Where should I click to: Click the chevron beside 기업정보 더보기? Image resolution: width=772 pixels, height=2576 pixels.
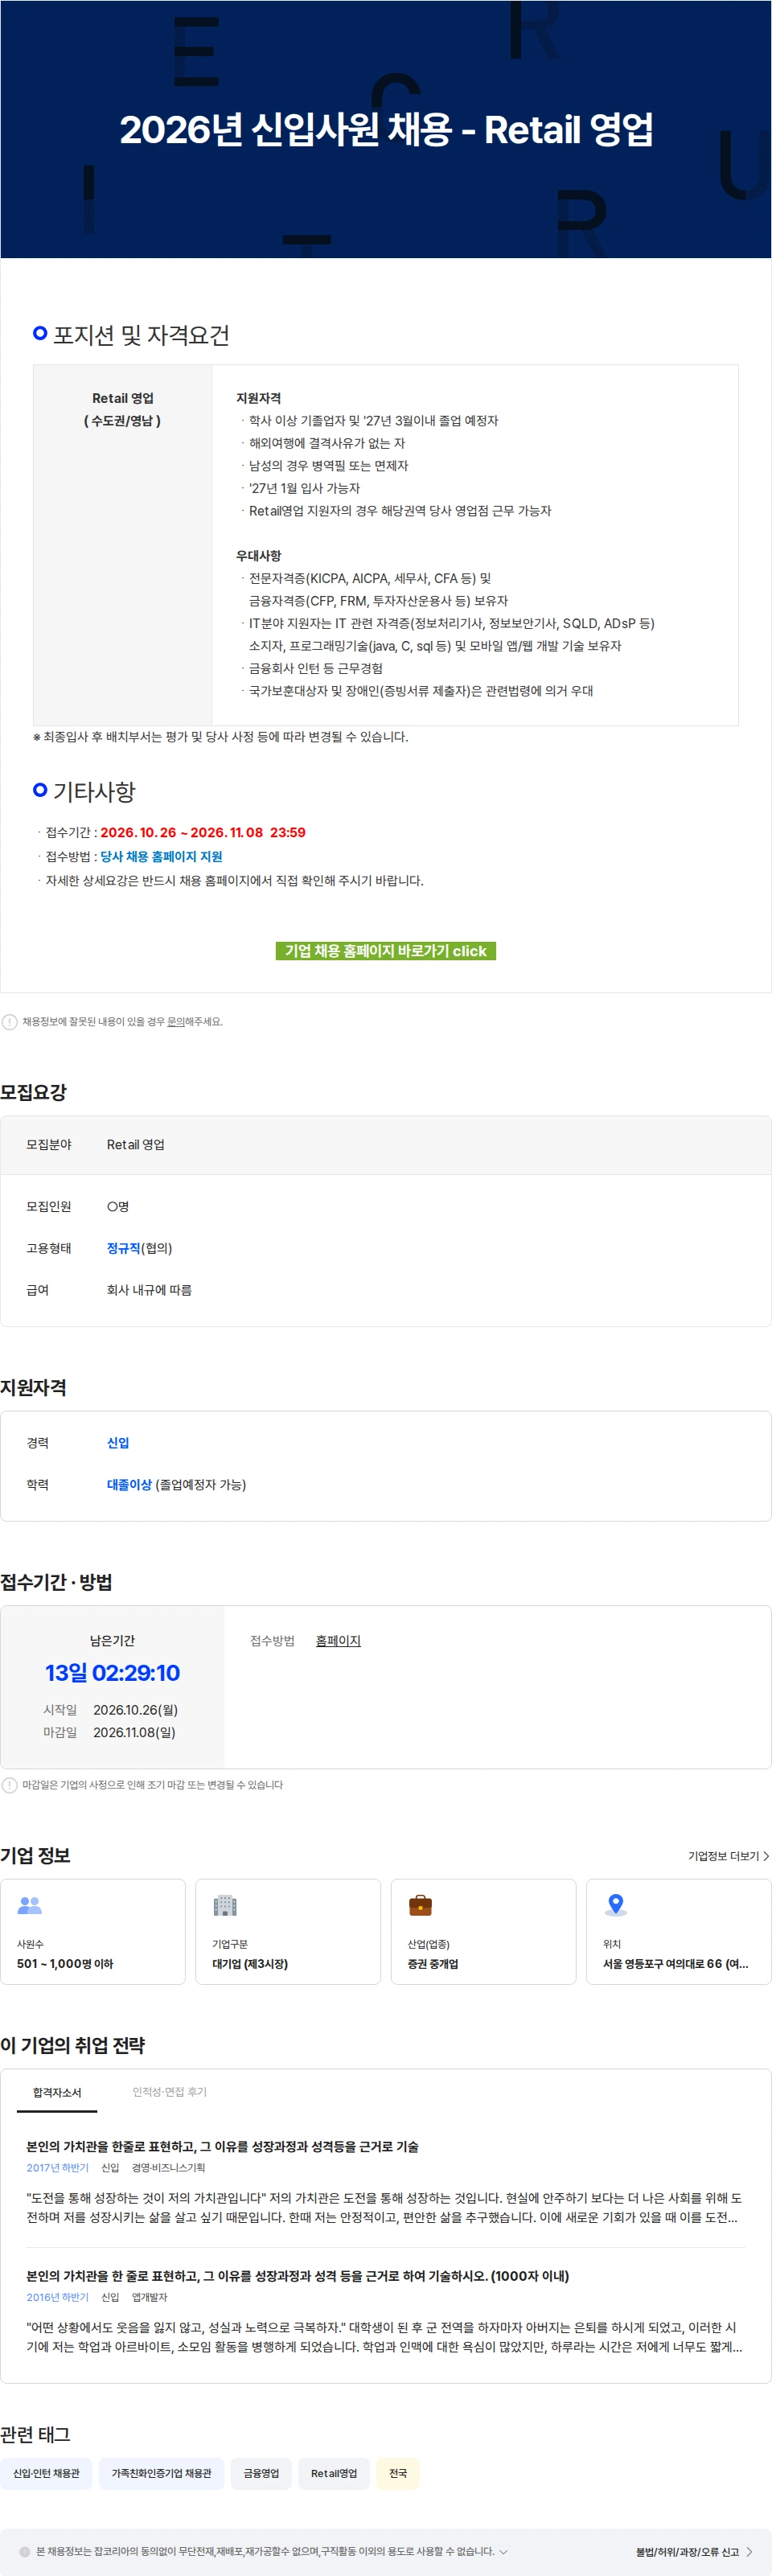tap(766, 1855)
